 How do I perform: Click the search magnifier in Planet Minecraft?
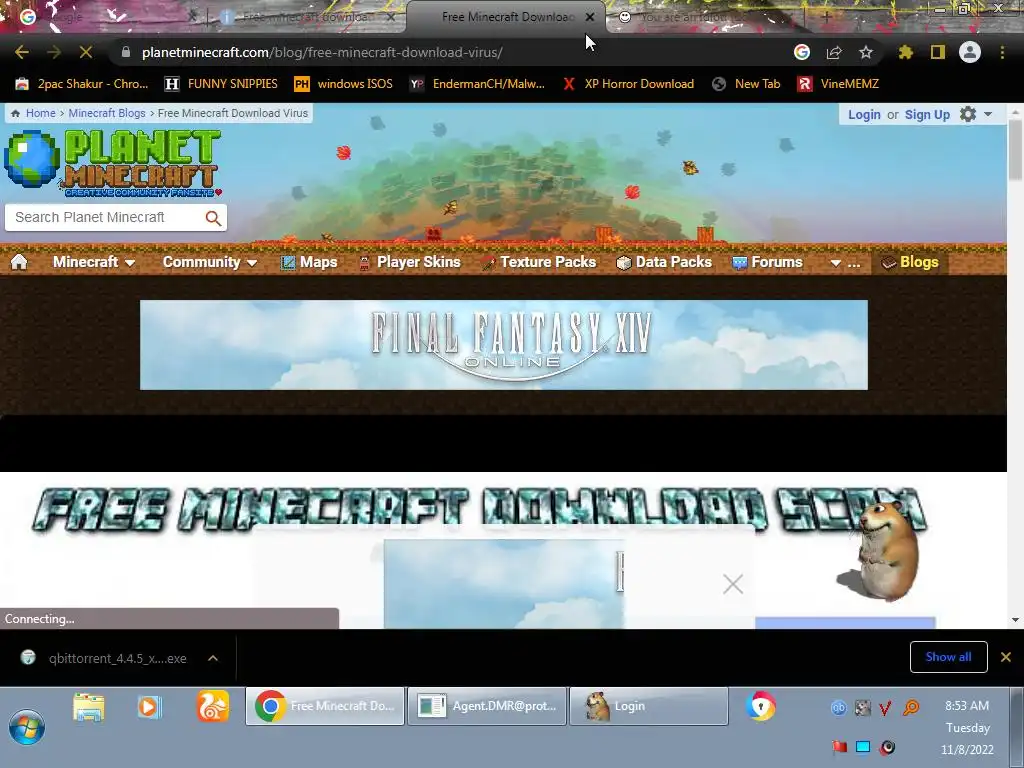[213, 218]
